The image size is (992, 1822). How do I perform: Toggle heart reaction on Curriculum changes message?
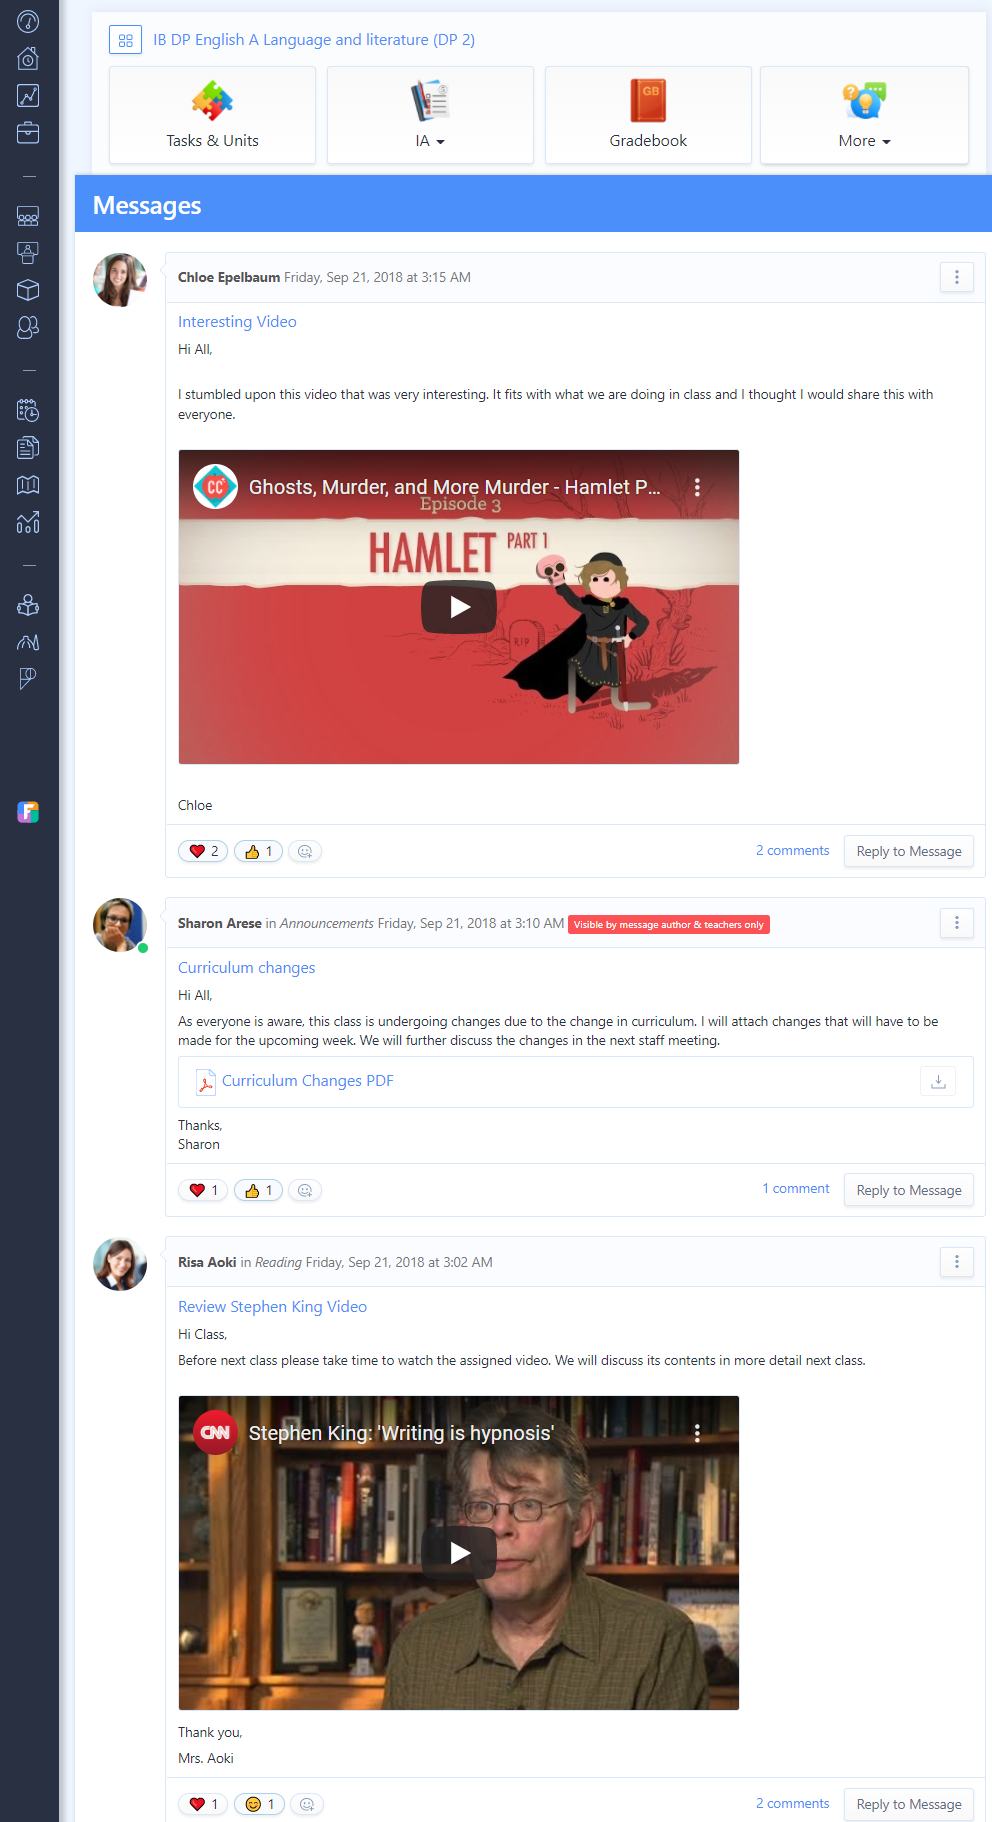203,1190
